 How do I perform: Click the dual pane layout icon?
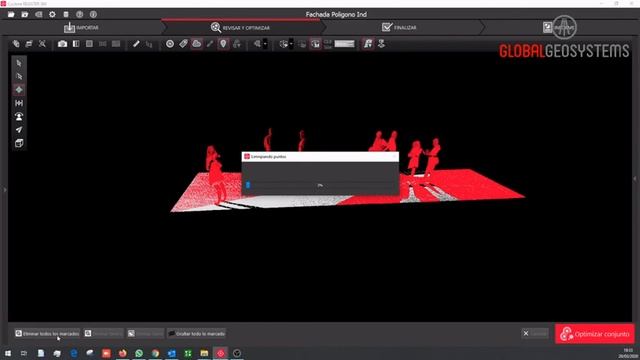[x=103, y=44]
